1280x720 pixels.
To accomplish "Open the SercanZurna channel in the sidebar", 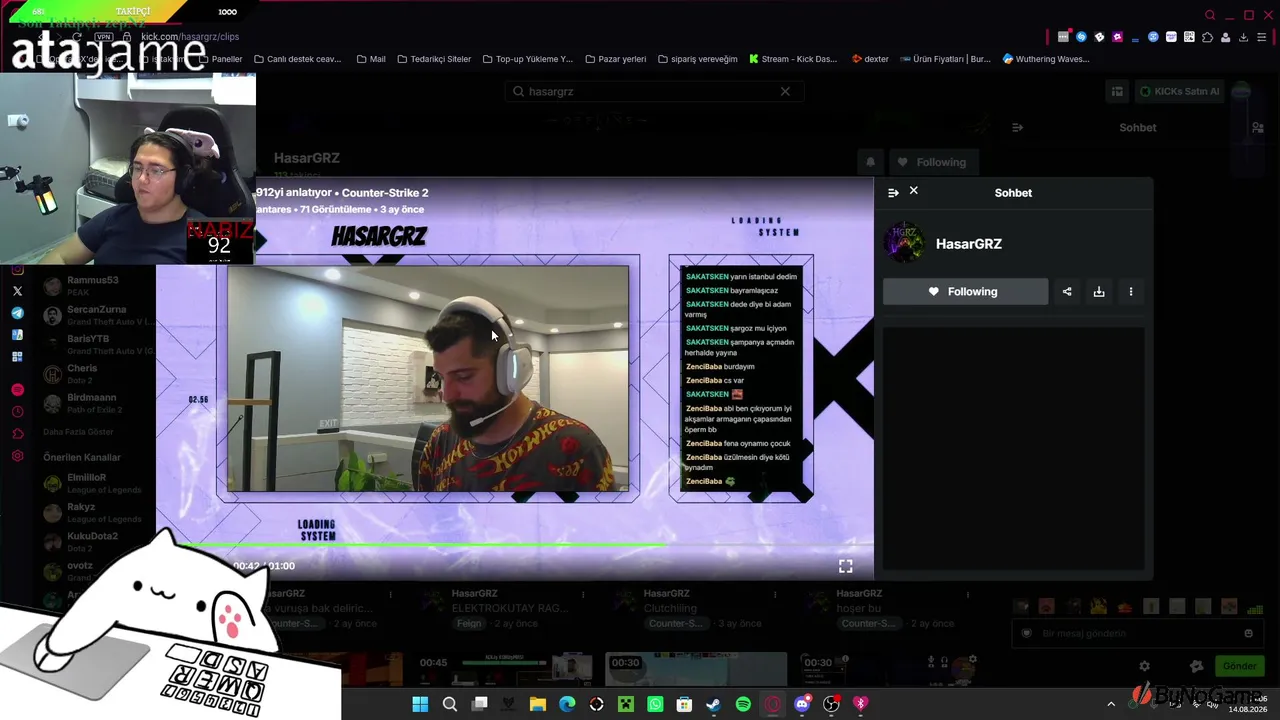I will (x=98, y=315).
